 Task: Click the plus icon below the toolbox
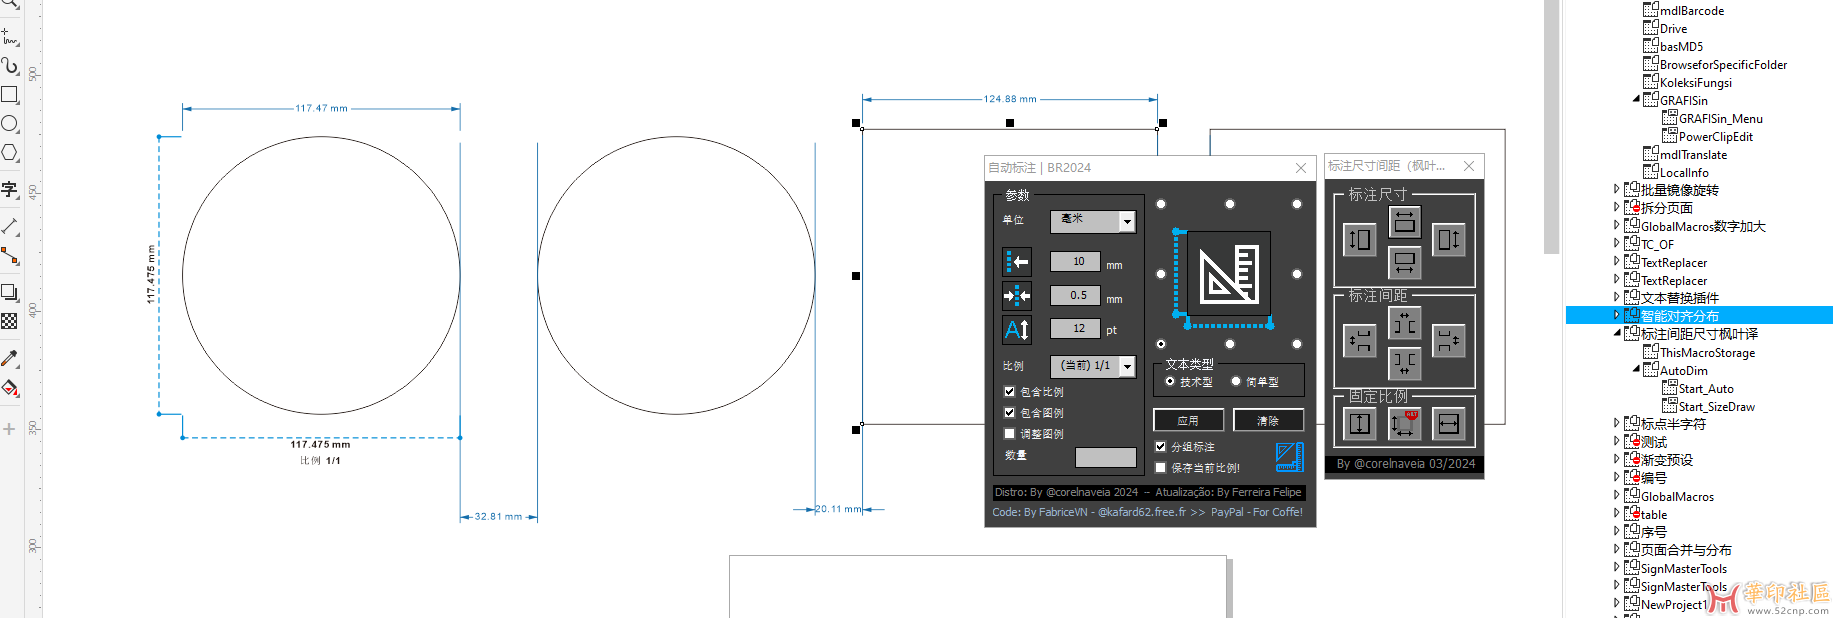[9, 429]
